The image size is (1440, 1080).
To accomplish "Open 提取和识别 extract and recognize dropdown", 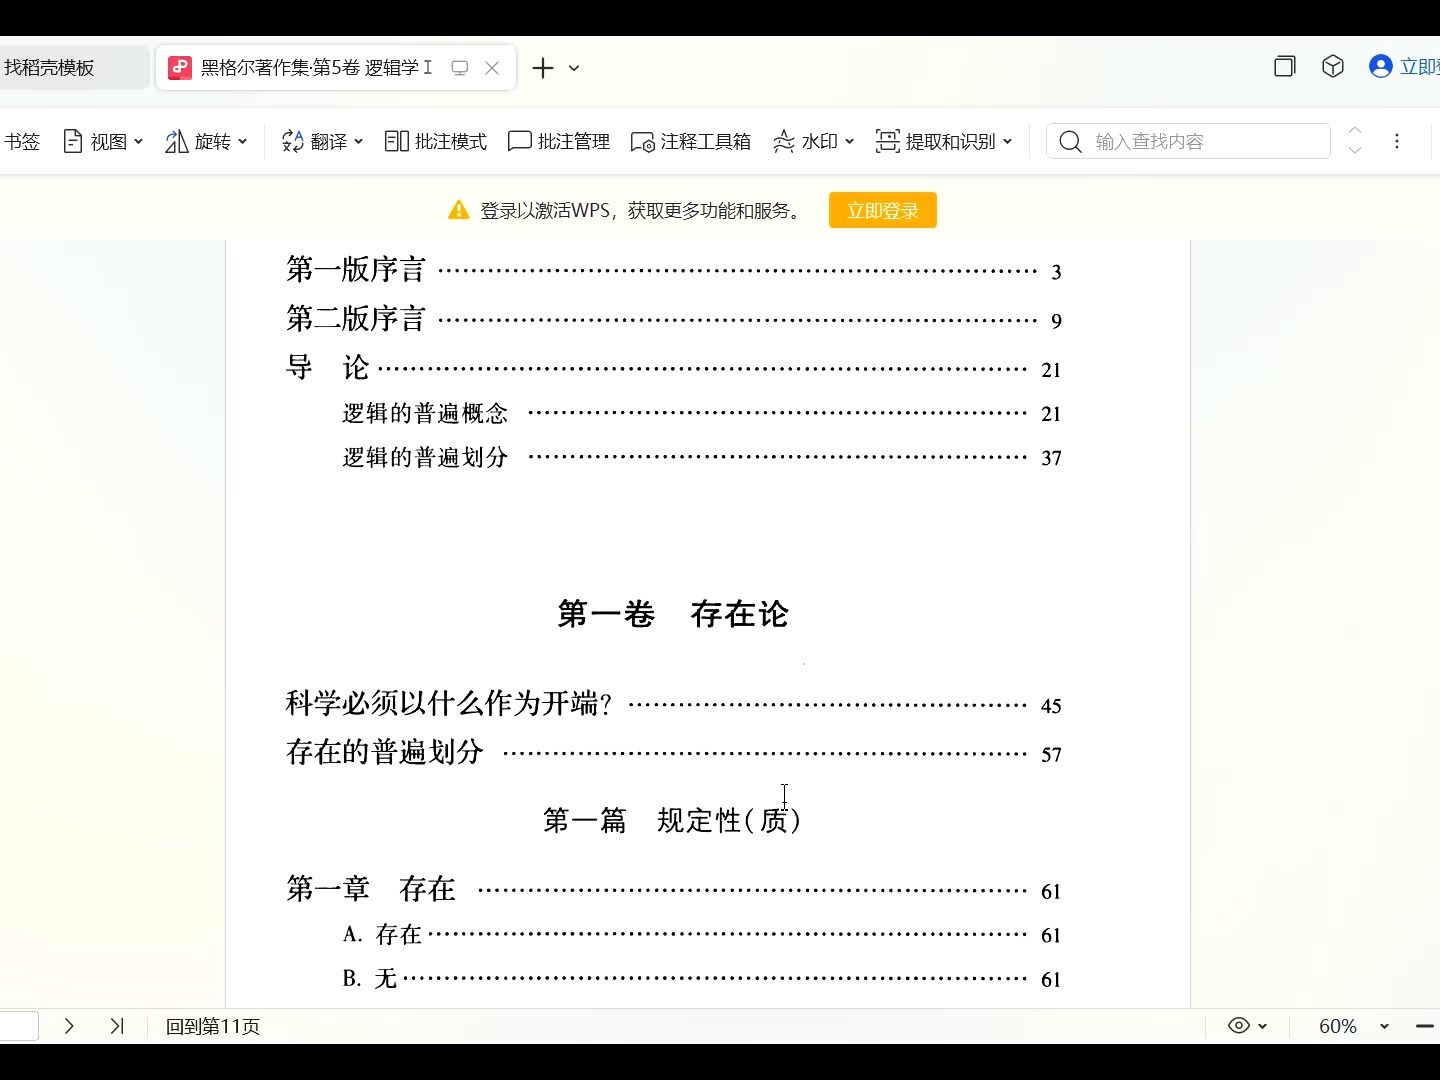I will point(944,142).
